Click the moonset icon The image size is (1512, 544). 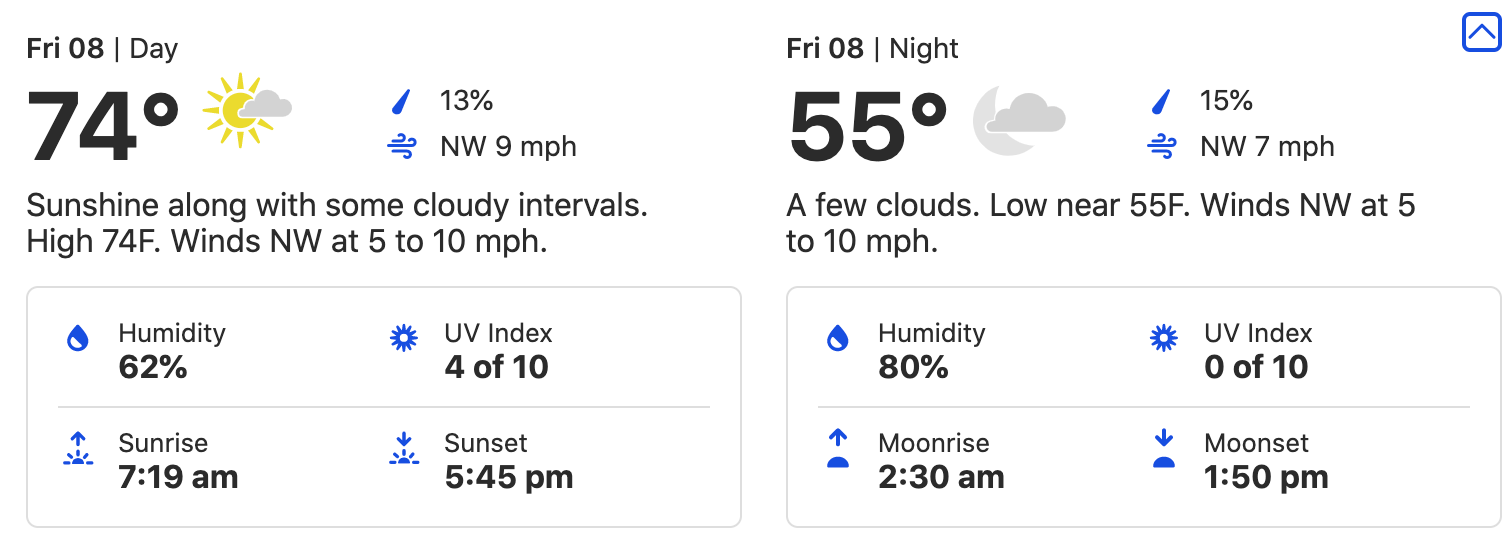[1163, 450]
